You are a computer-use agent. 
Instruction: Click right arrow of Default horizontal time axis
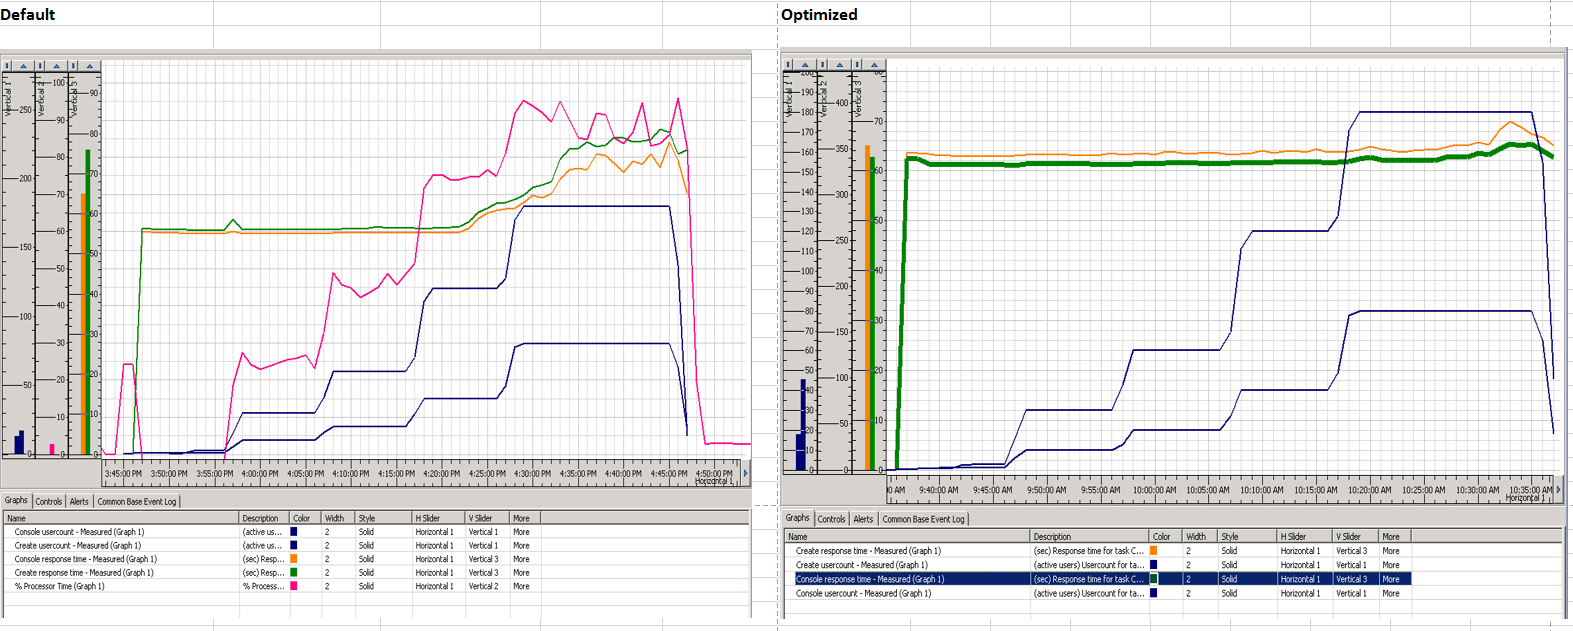745,473
